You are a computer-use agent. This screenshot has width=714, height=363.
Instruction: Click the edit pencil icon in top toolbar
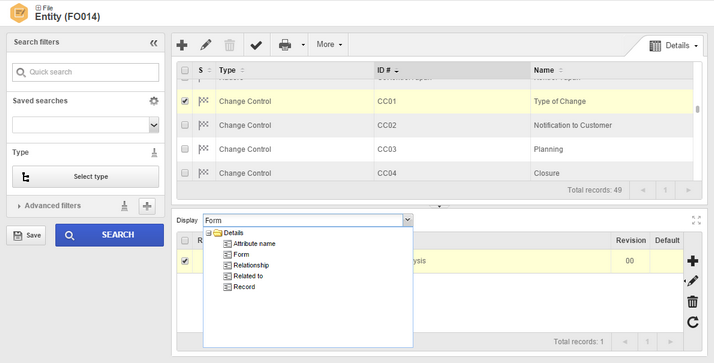pos(206,45)
